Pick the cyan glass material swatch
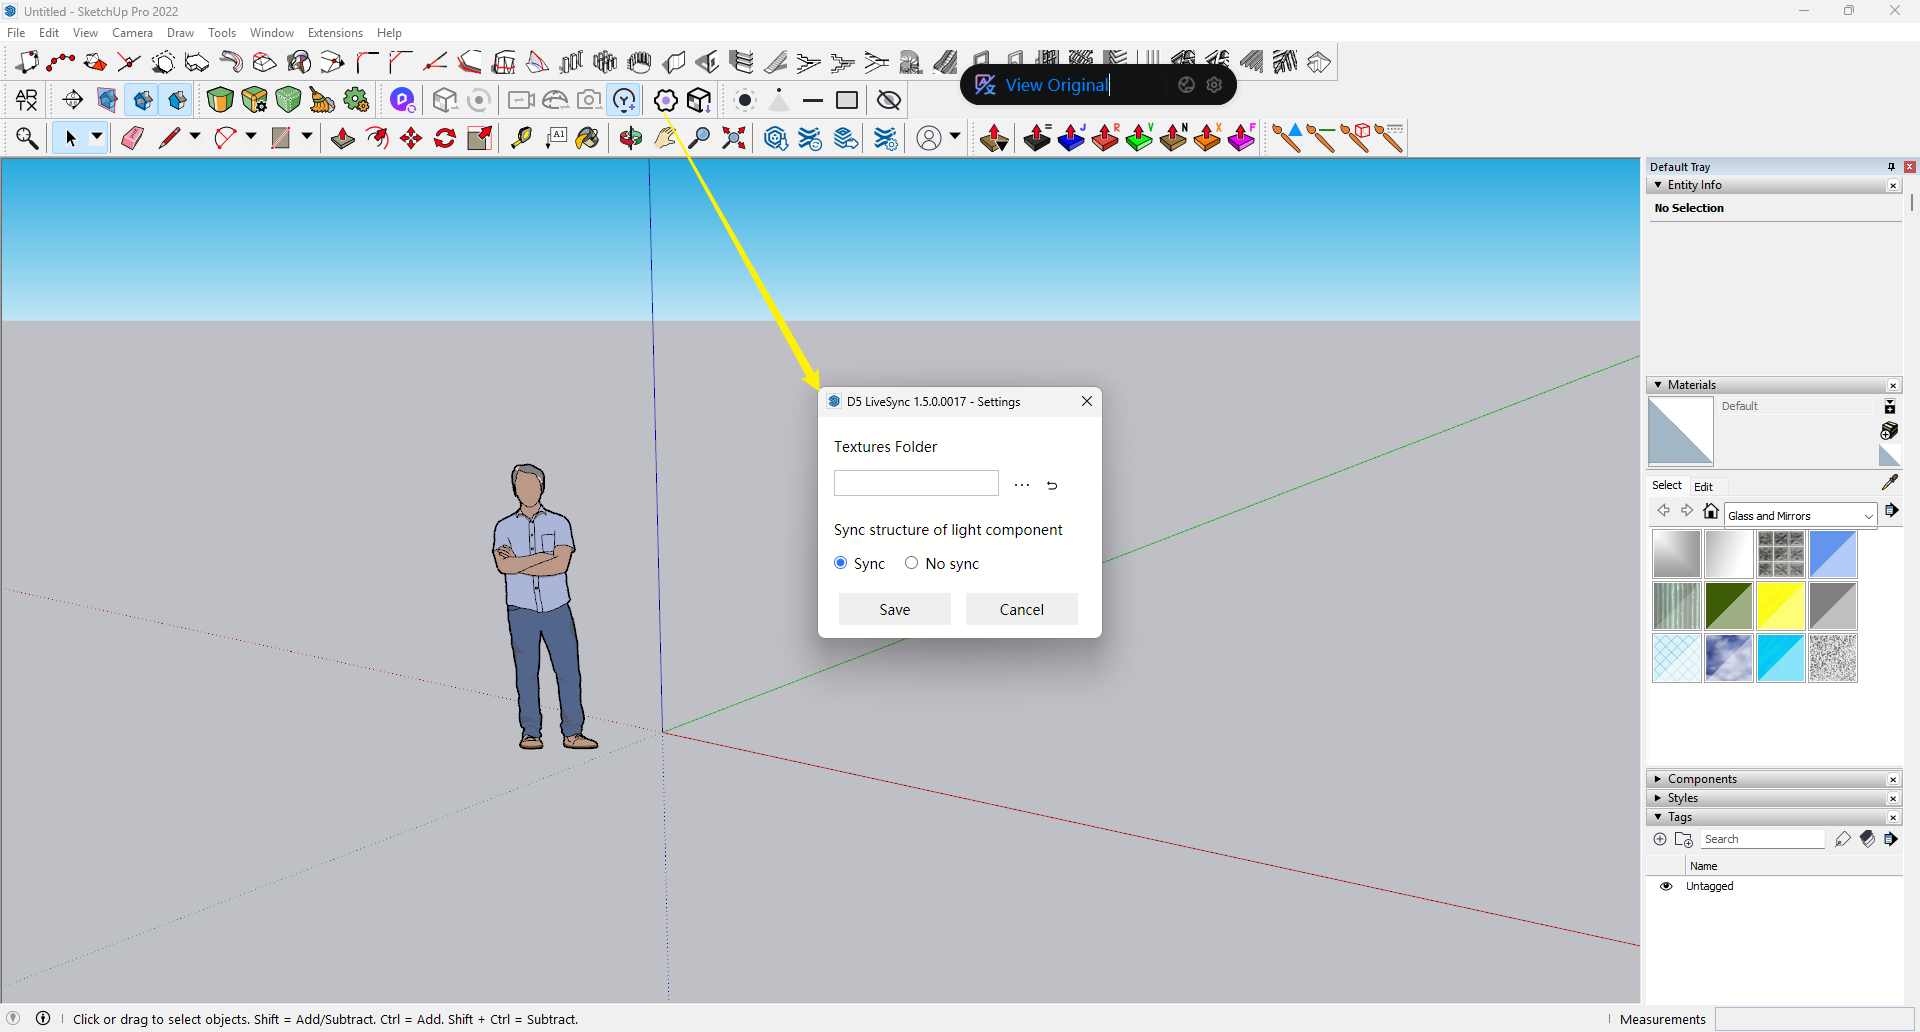This screenshot has width=1920, height=1032. pos(1781,658)
